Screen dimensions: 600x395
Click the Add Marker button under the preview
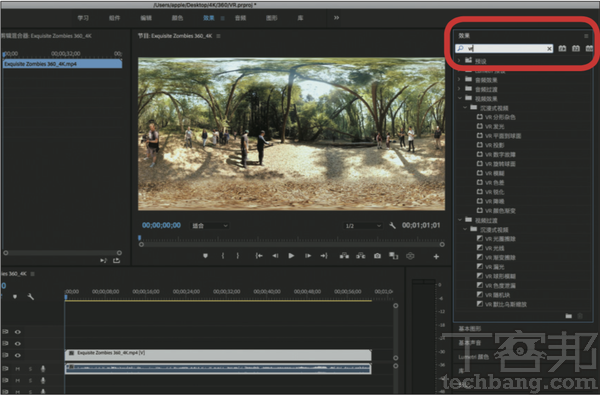[x=205, y=256]
